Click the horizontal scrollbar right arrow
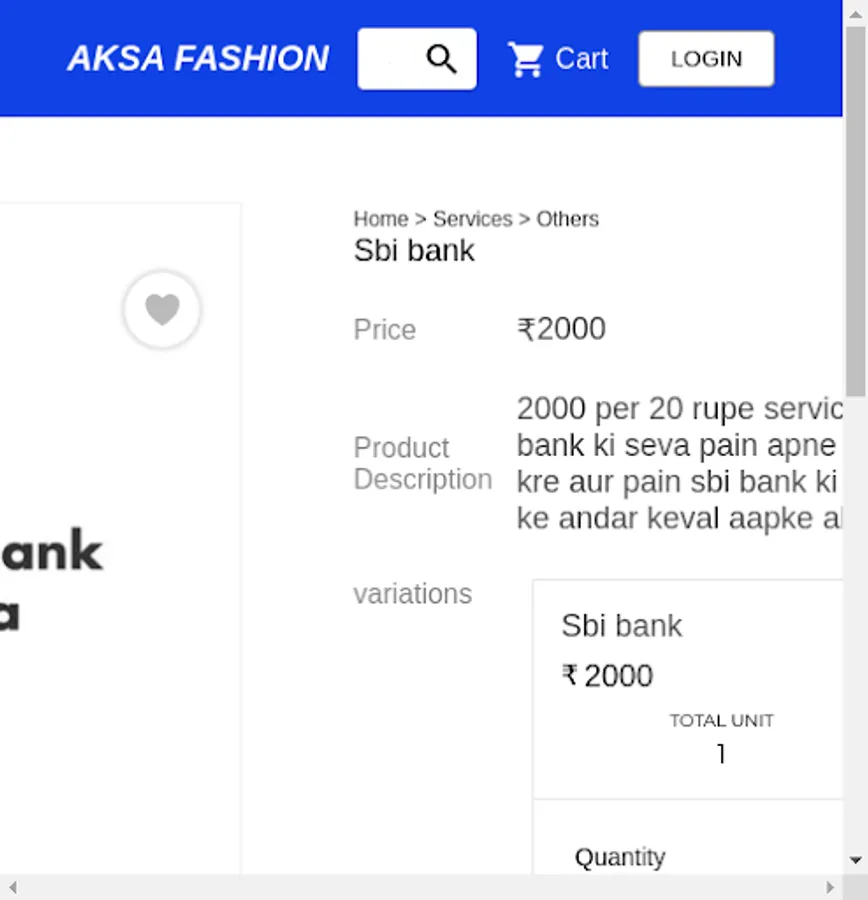Screen dimensions: 868x900 tap(830, 887)
